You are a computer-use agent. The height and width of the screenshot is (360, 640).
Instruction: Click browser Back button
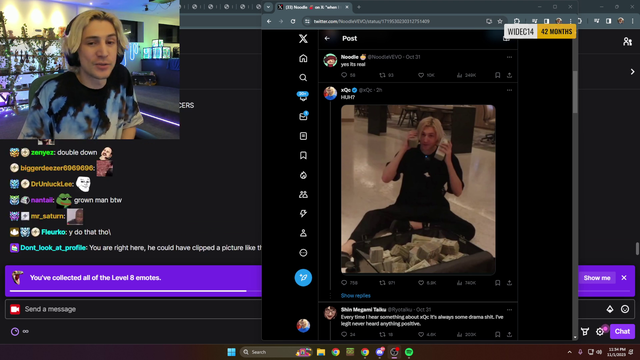click(269, 21)
